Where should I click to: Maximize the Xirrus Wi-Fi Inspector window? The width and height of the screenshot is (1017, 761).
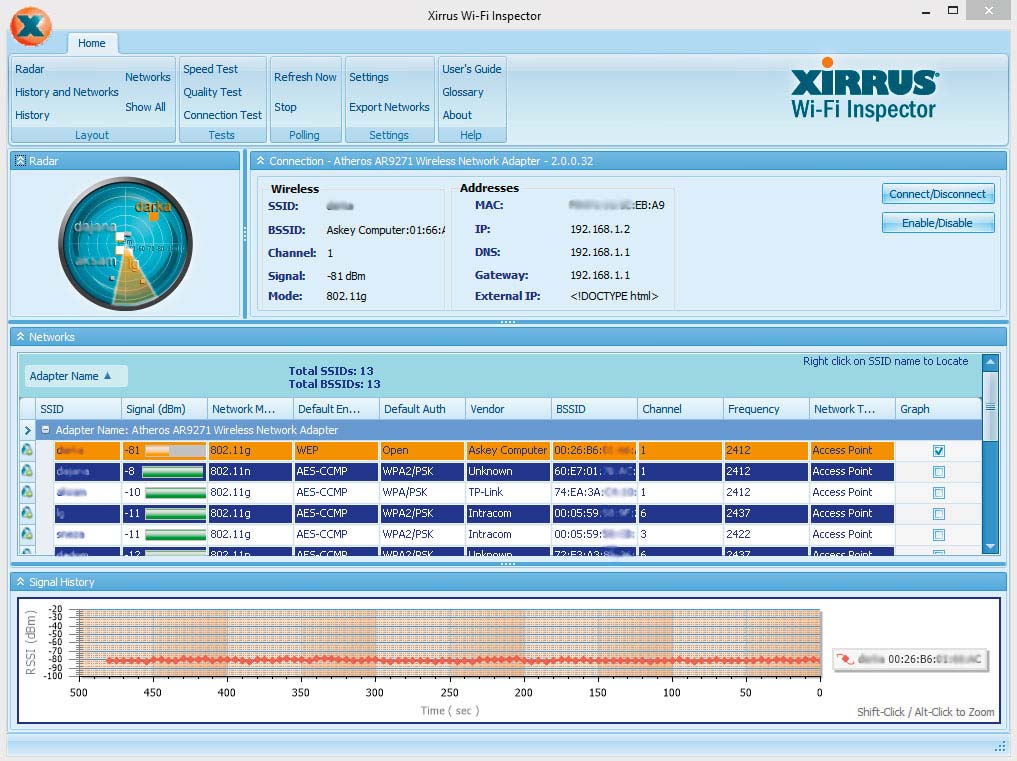point(953,10)
